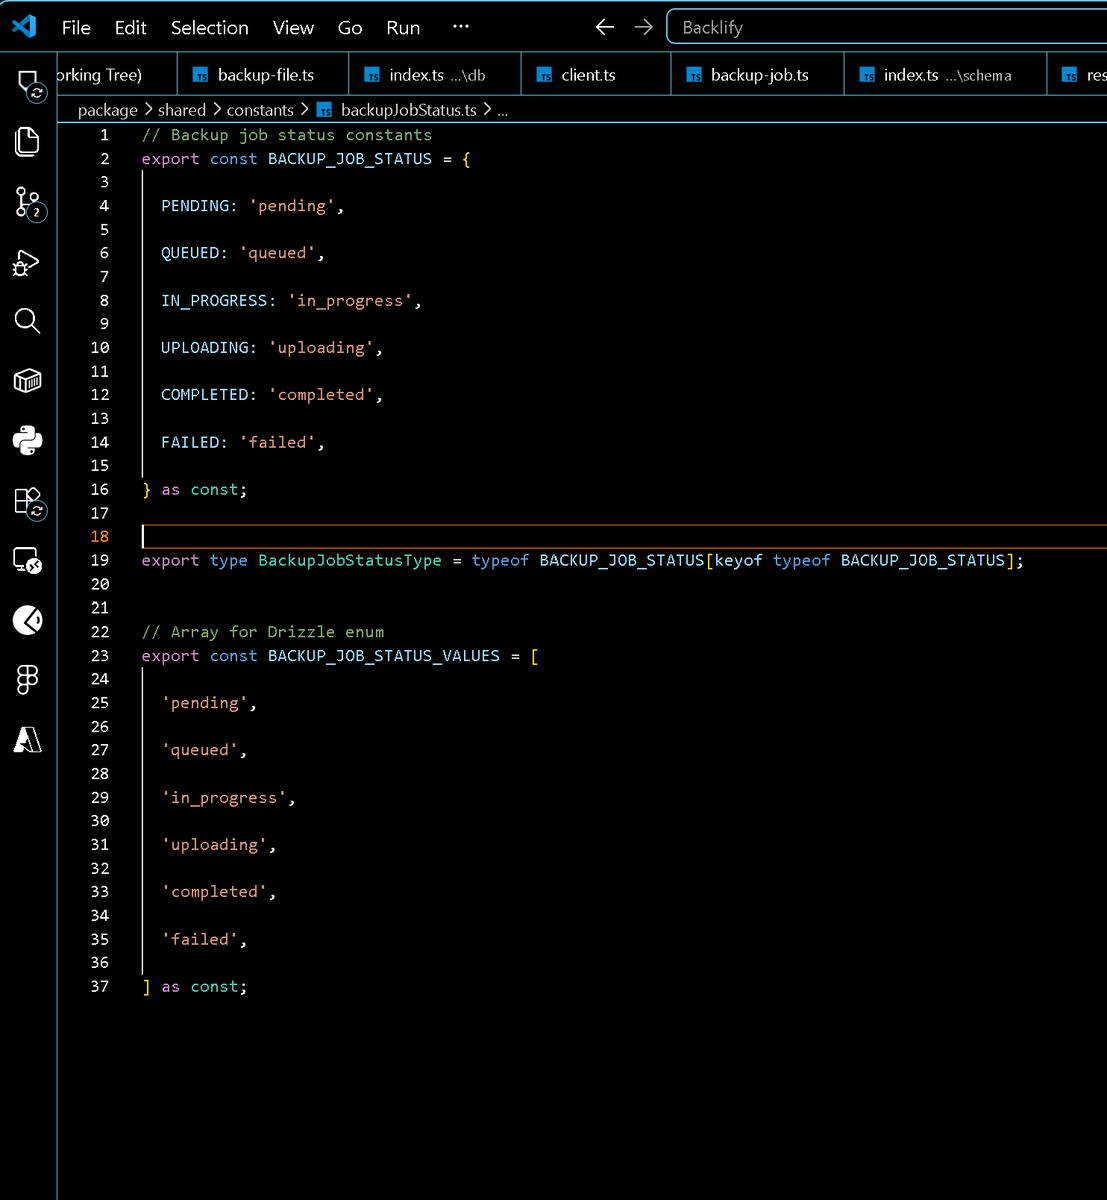Open the Selection menu

click(209, 27)
